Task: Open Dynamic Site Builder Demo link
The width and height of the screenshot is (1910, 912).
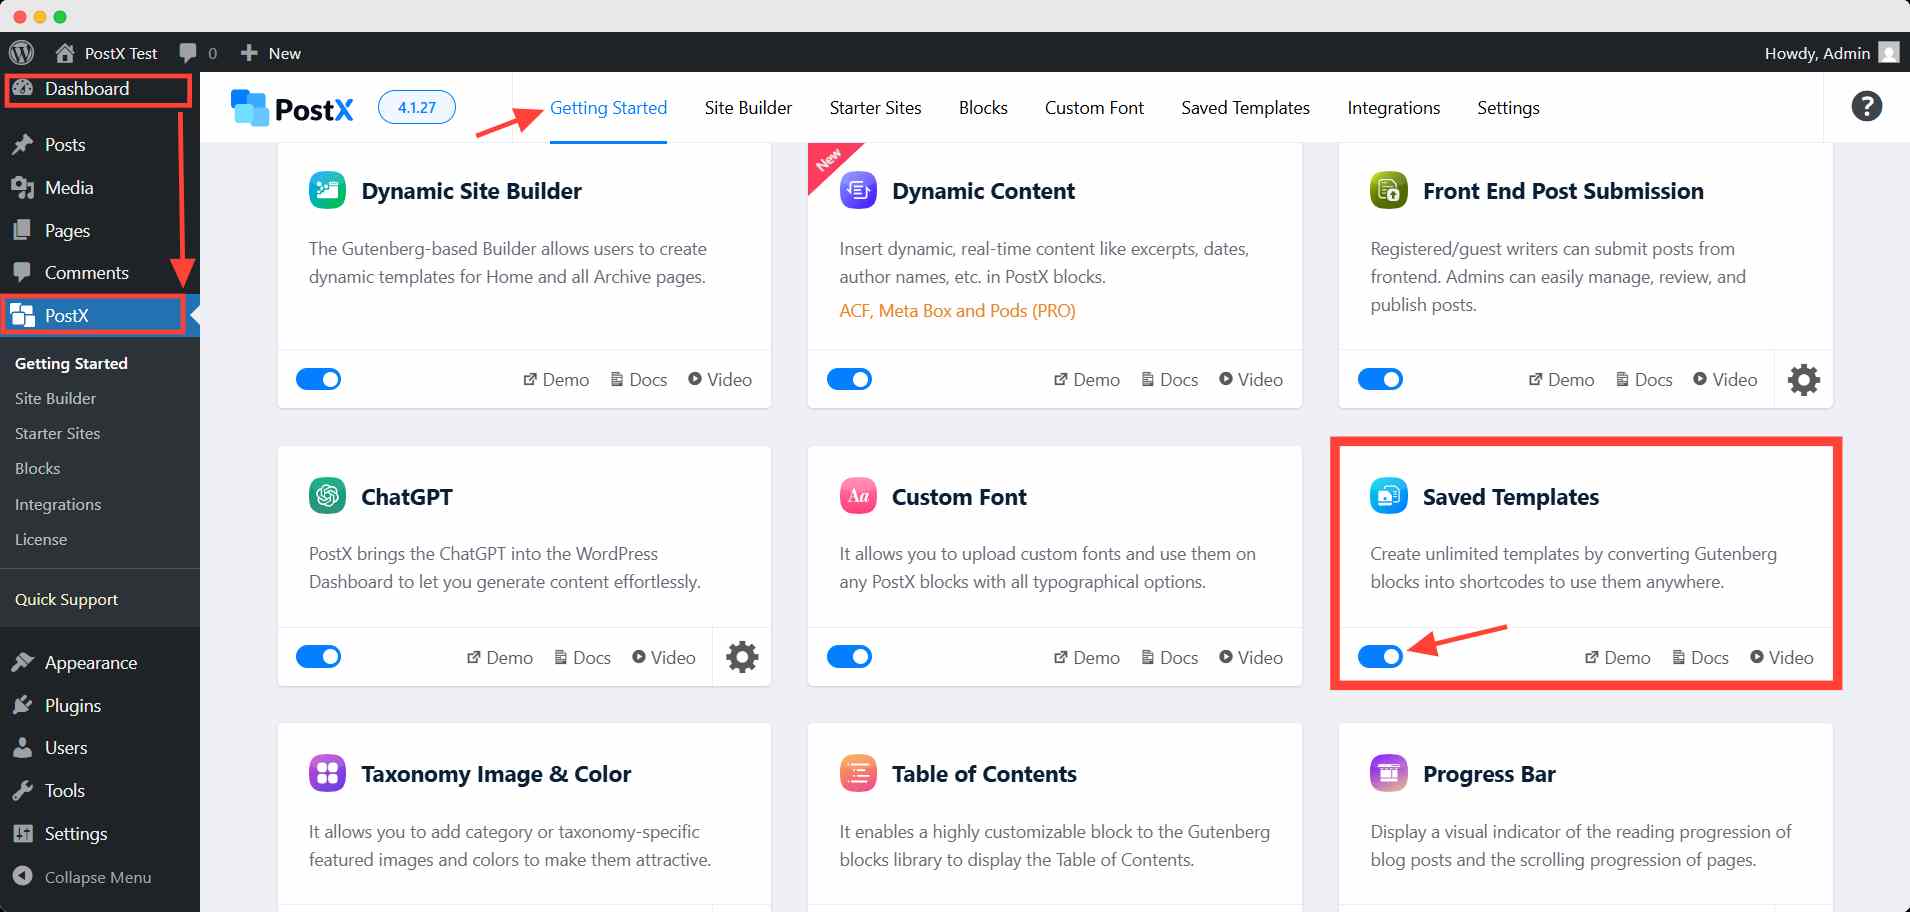Action: pyautogui.click(x=556, y=380)
